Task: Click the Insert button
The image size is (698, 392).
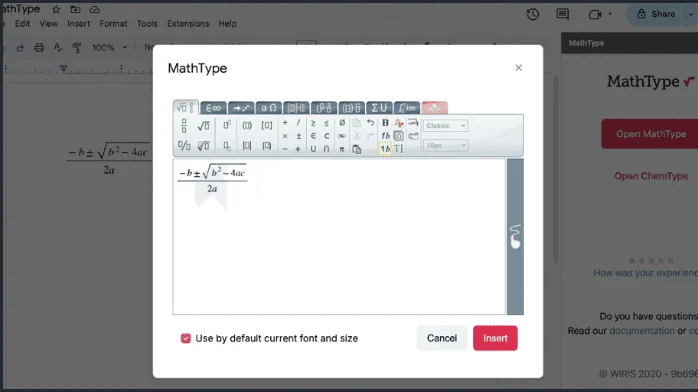Action: pos(495,338)
